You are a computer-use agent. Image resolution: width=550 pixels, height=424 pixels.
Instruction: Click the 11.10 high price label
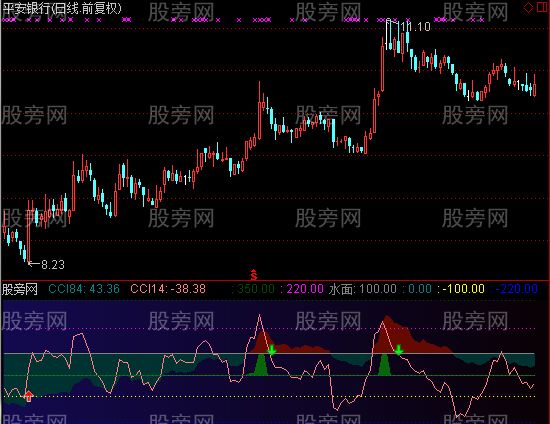pos(415,27)
